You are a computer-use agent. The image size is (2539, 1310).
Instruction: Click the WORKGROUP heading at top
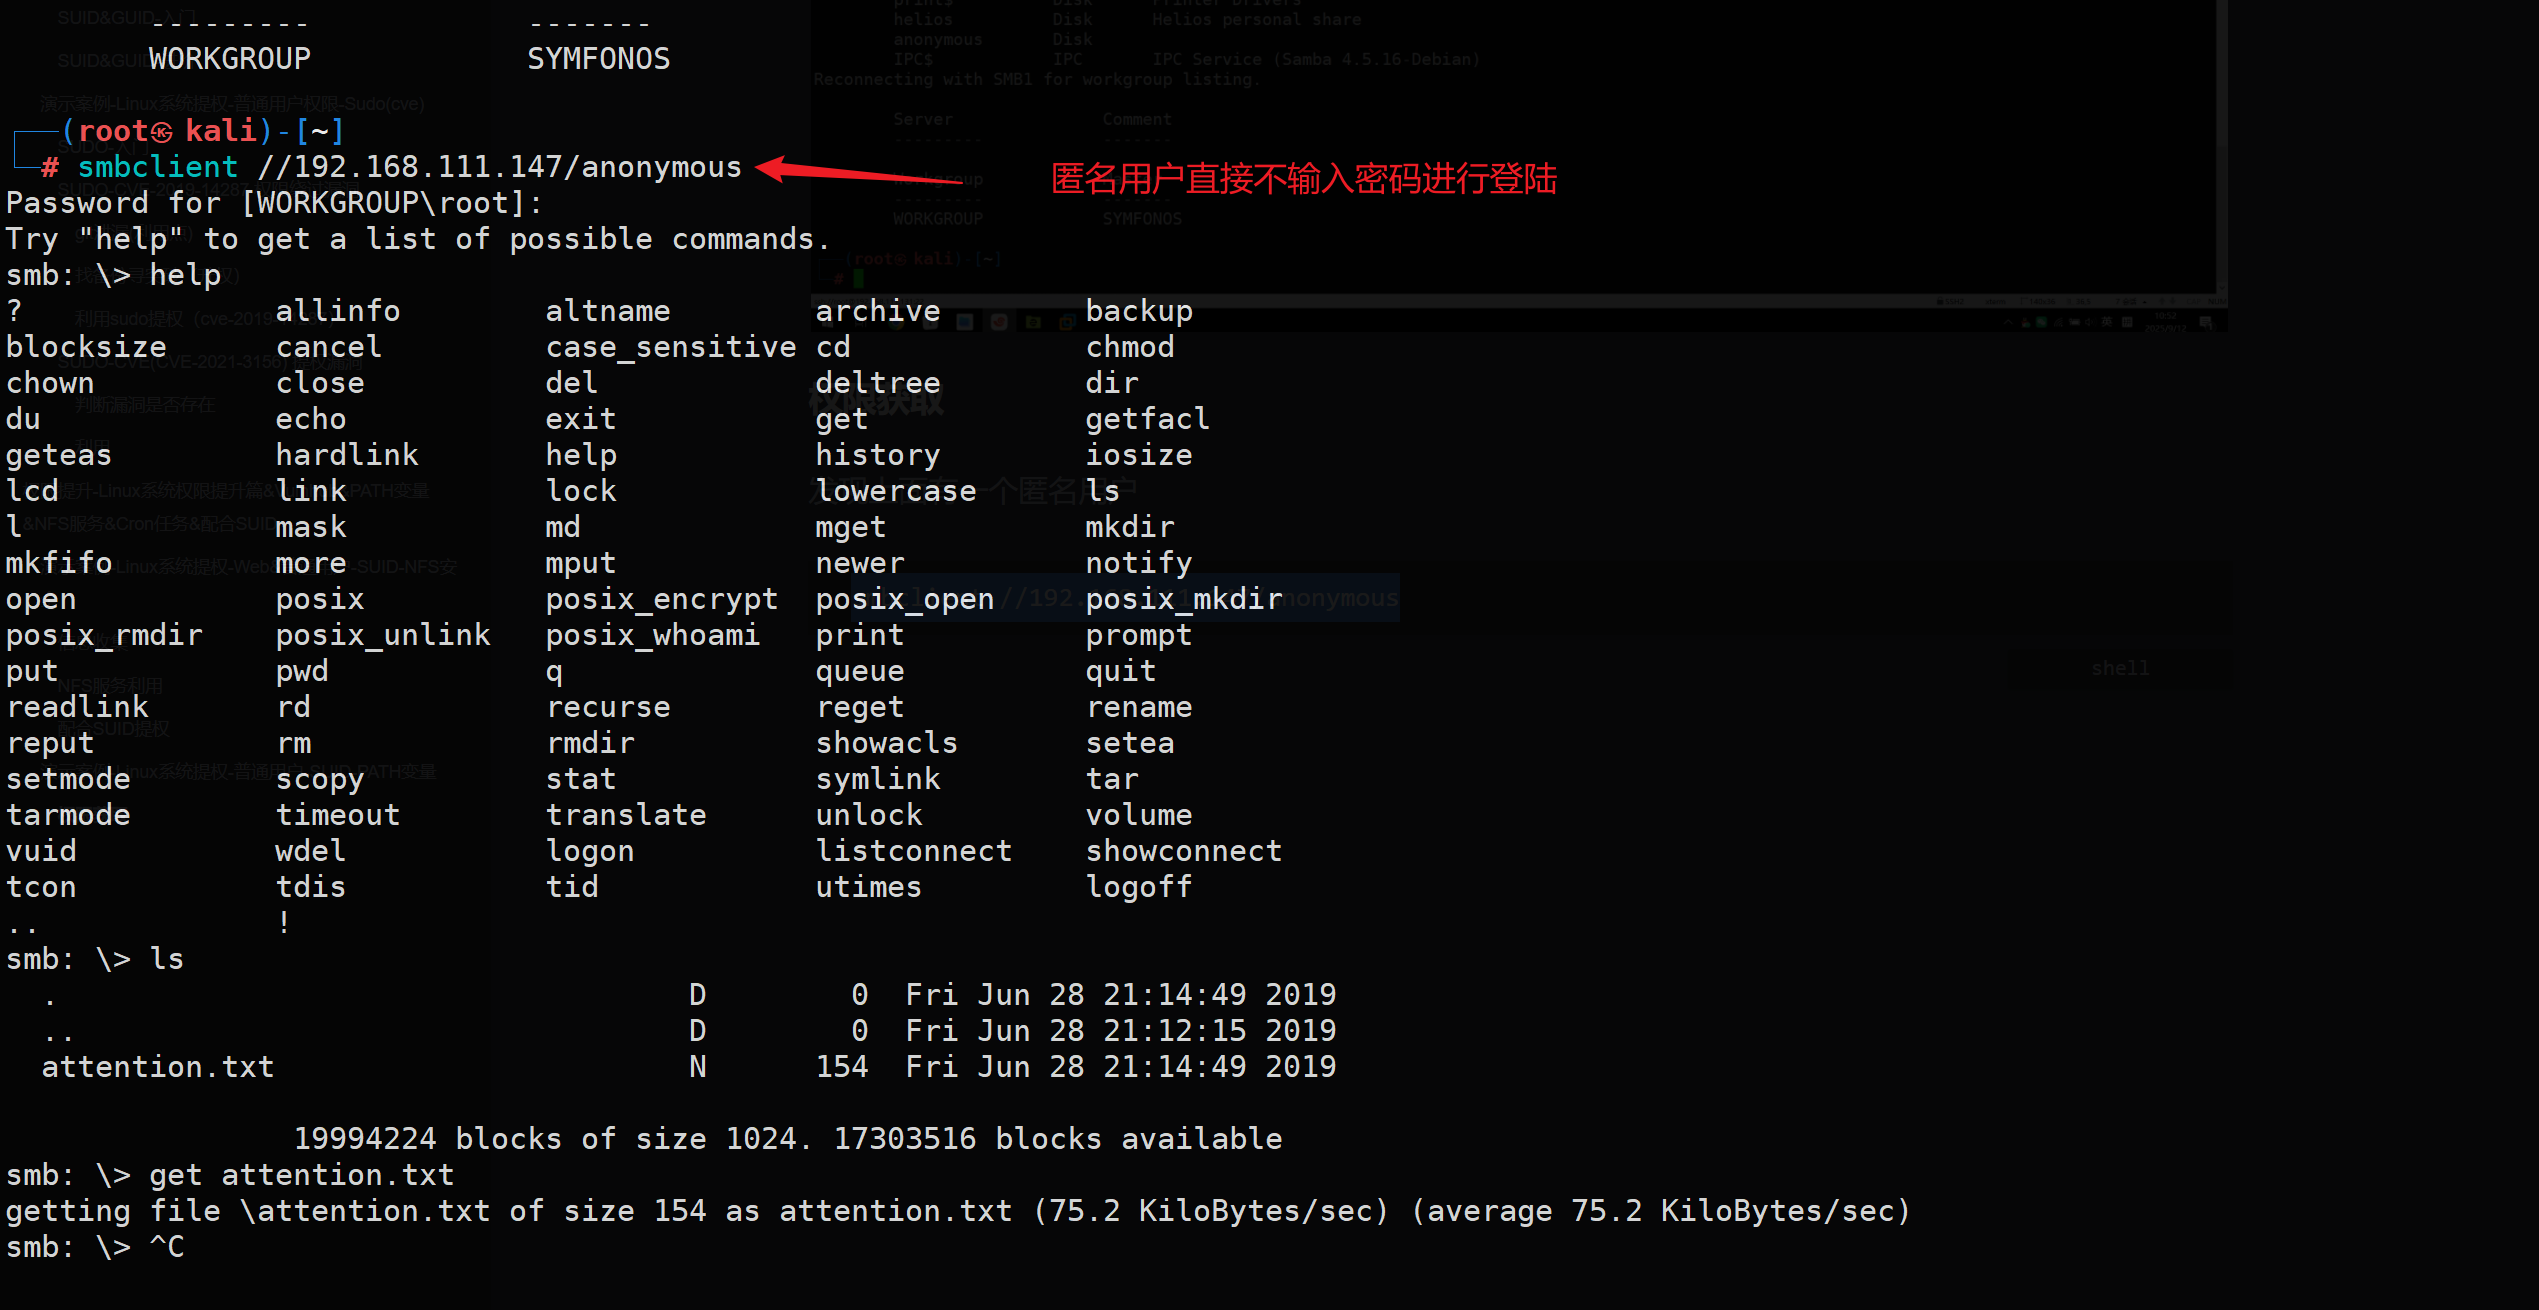tap(229, 59)
